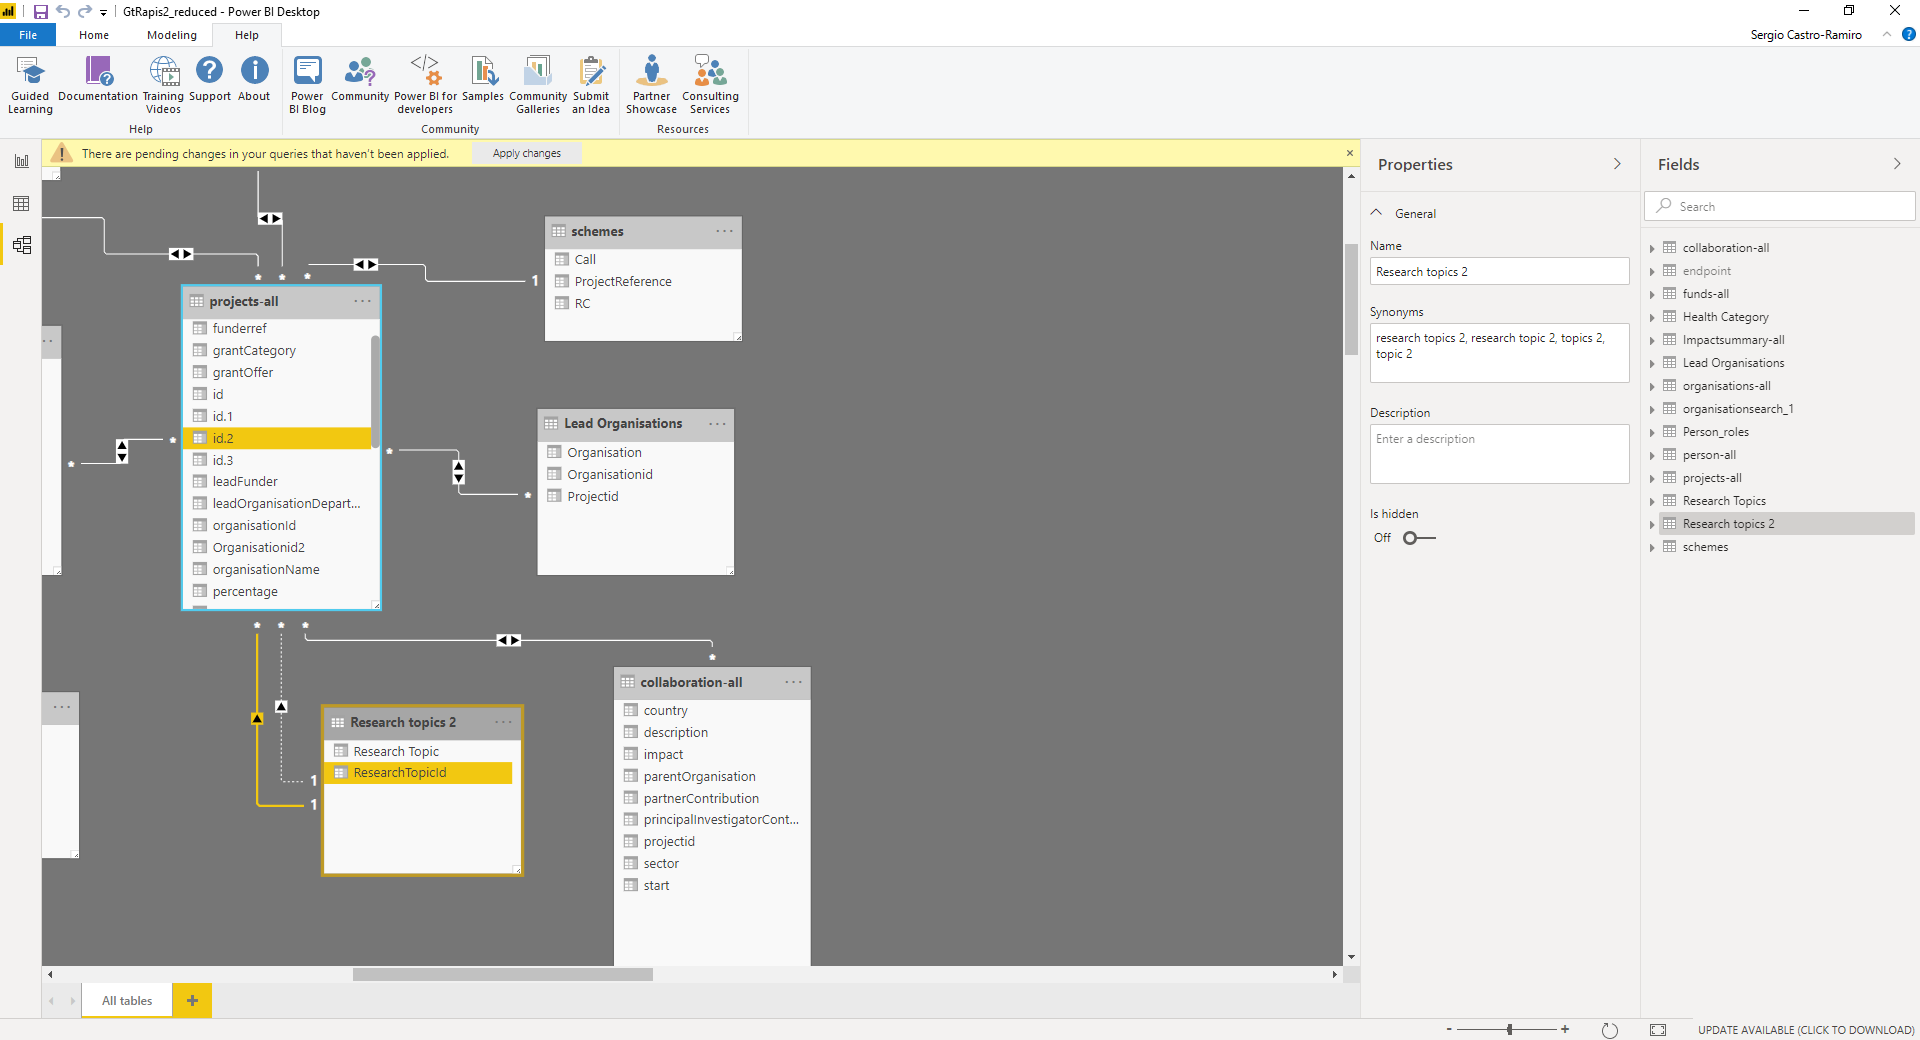Click the zoom in plus button

(x=1565, y=1029)
